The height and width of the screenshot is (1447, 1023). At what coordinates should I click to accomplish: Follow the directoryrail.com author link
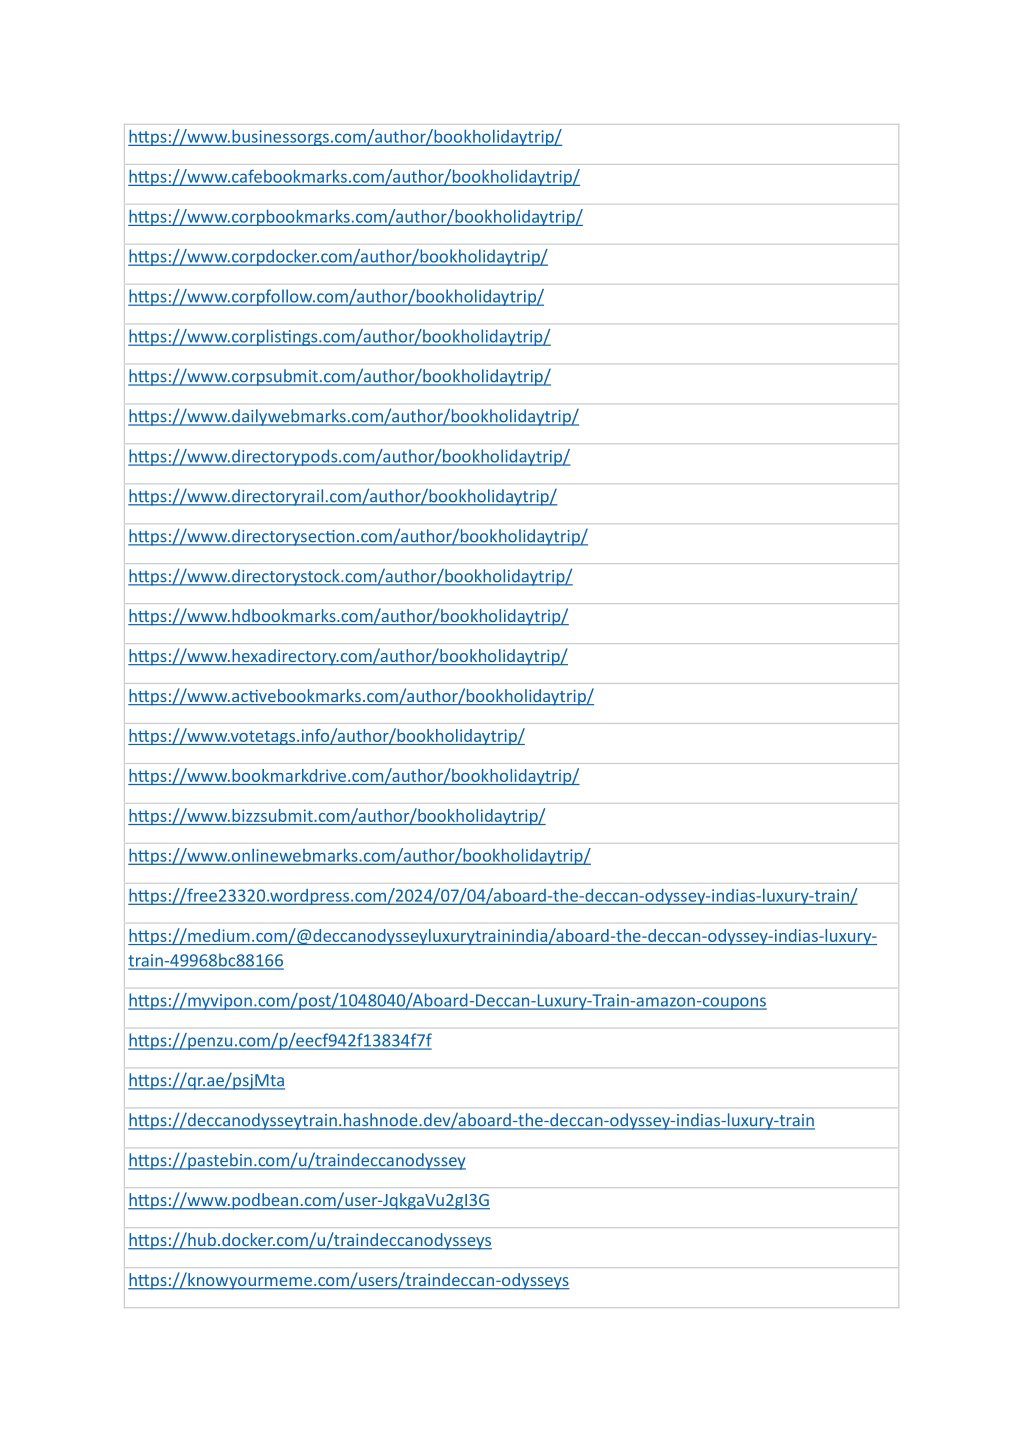(342, 497)
